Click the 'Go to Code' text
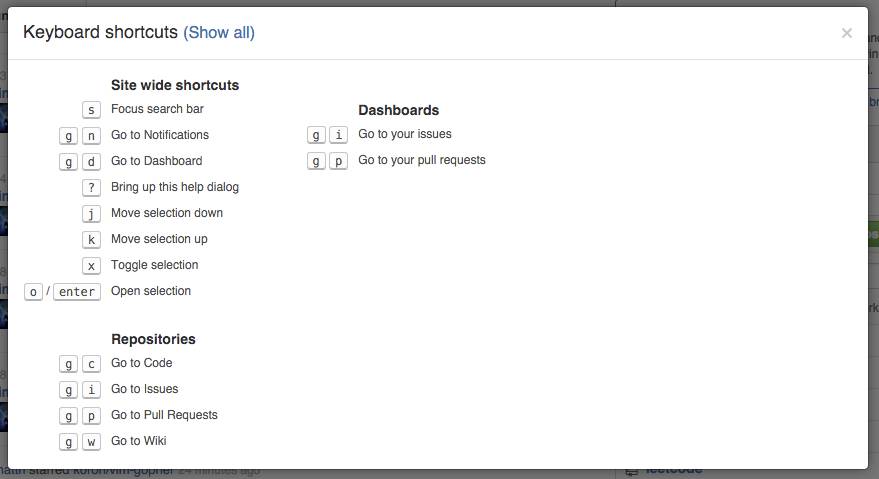Image resolution: width=879 pixels, height=479 pixels. pos(142,363)
